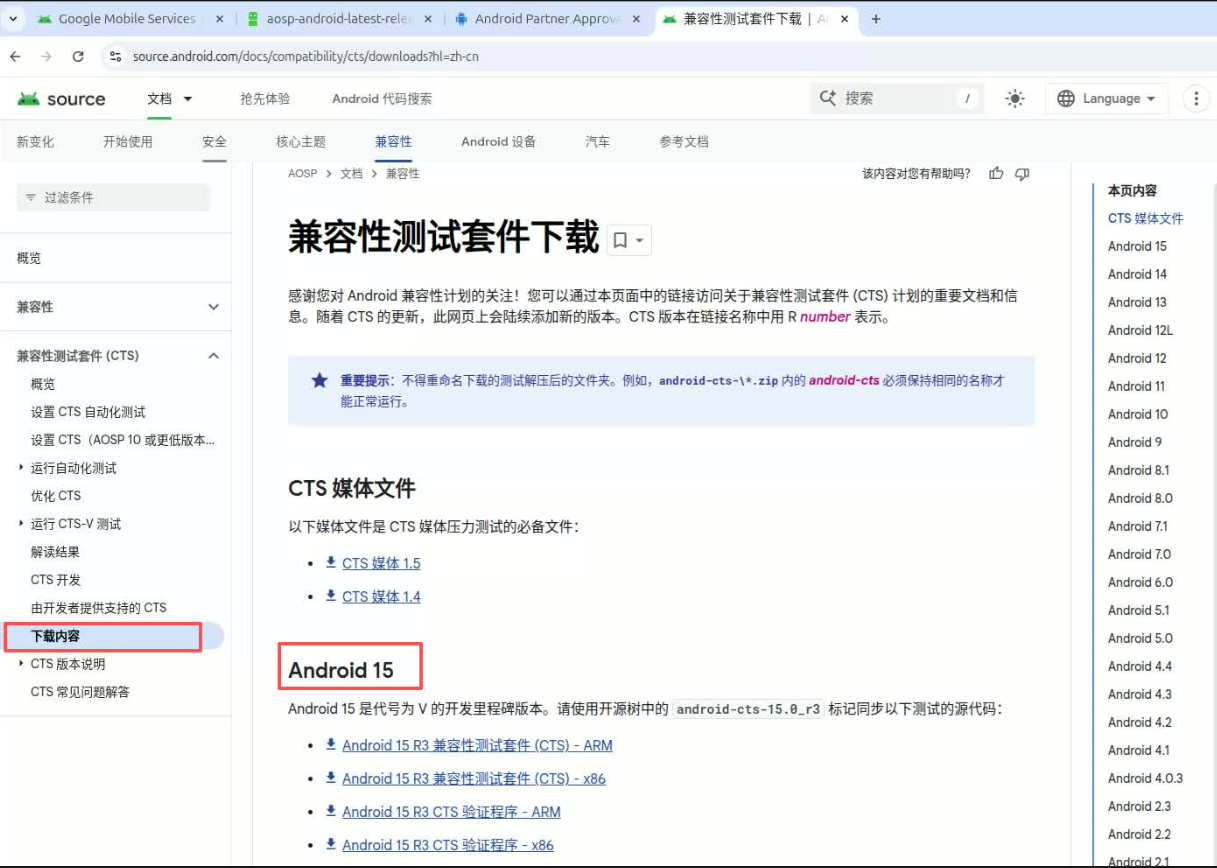Select the Android 设备 navigation tab
Screen dimensions: 1217x868
[x=498, y=142]
